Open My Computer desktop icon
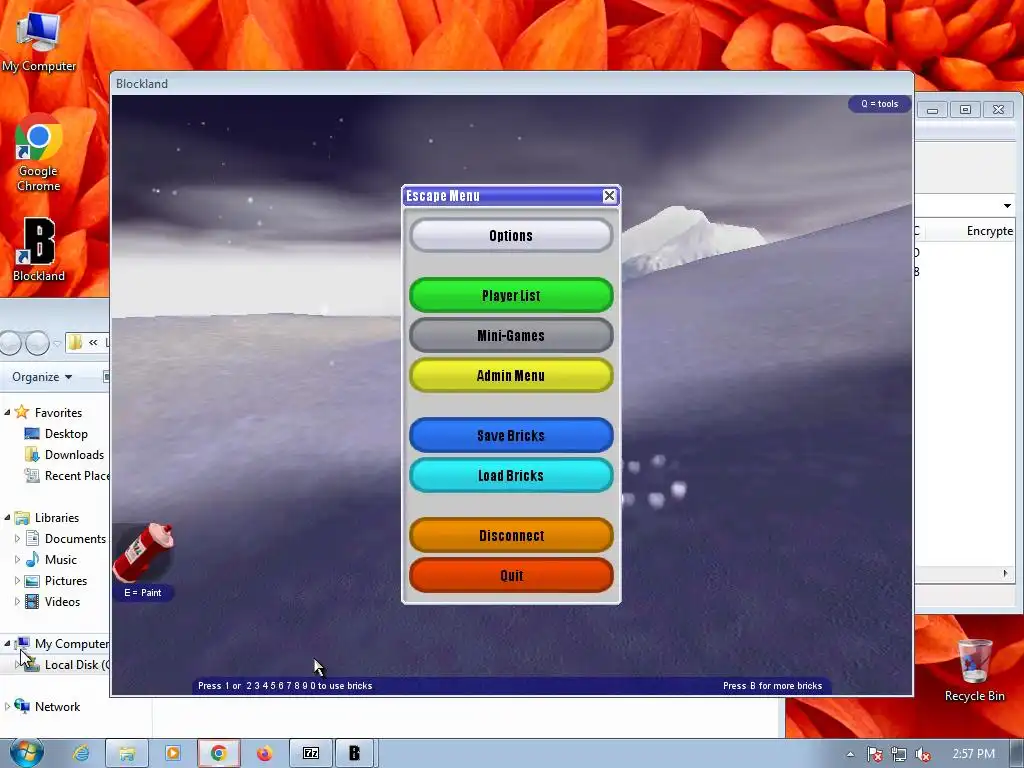Viewport: 1024px width, 768px height. coord(39,40)
